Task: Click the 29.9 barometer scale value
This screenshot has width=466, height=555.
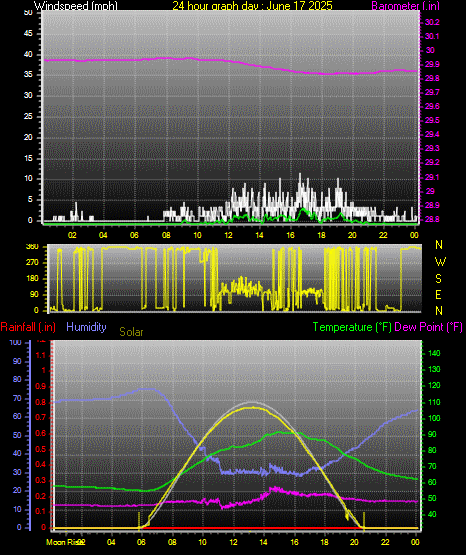Action: click(x=432, y=64)
